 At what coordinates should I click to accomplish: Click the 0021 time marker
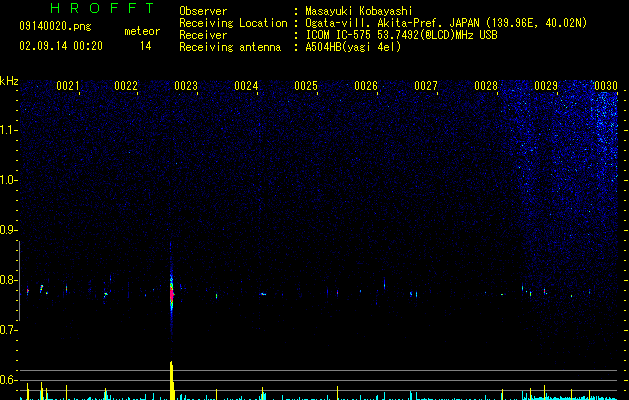tap(67, 86)
